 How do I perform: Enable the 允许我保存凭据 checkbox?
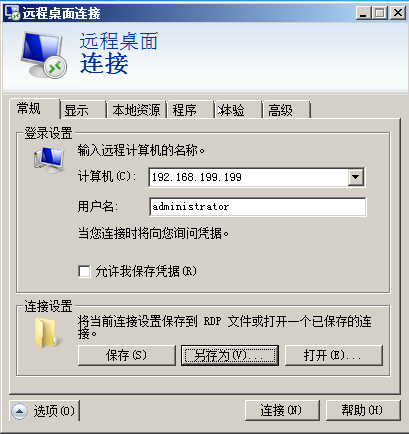tap(84, 271)
